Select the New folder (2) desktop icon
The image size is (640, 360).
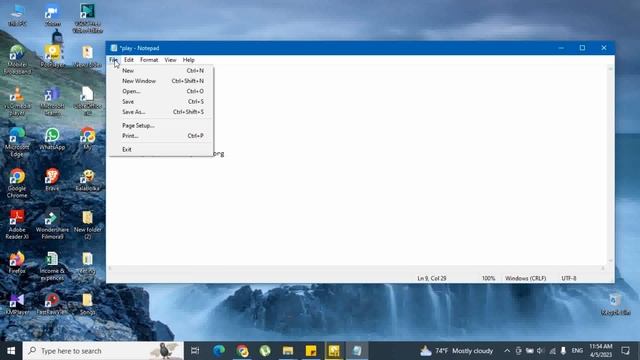click(87, 224)
